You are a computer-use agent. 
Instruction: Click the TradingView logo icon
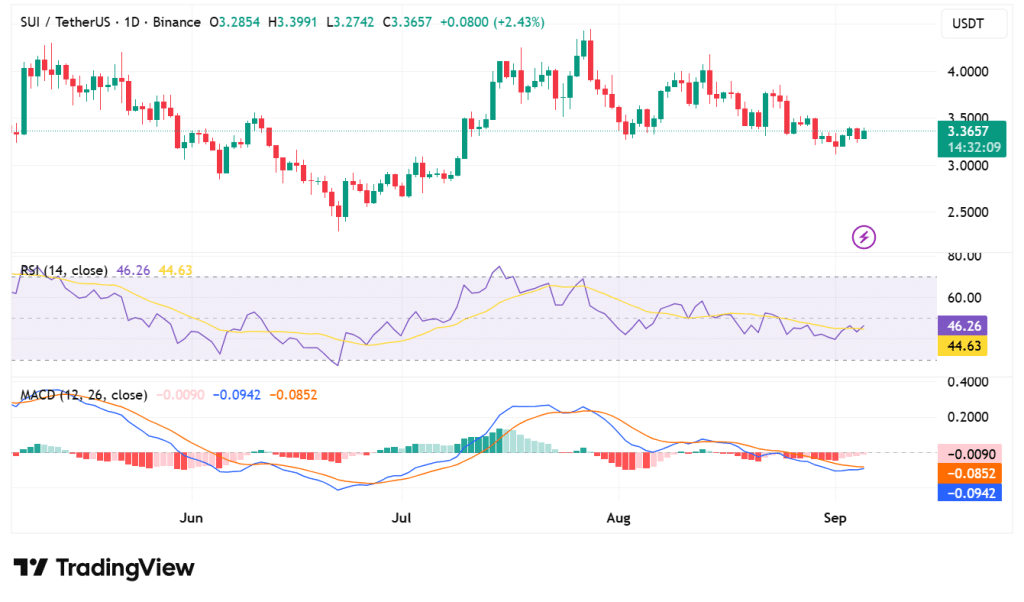click(x=30, y=568)
